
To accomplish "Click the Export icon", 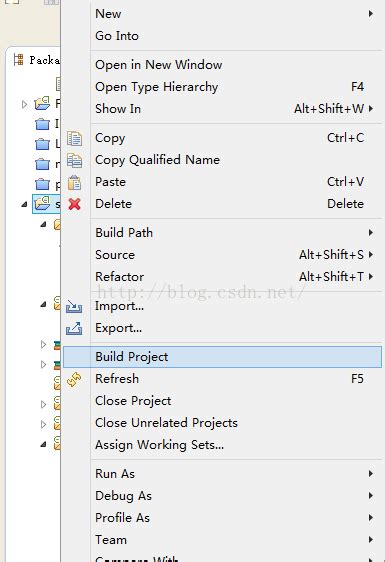I will (x=74, y=328).
